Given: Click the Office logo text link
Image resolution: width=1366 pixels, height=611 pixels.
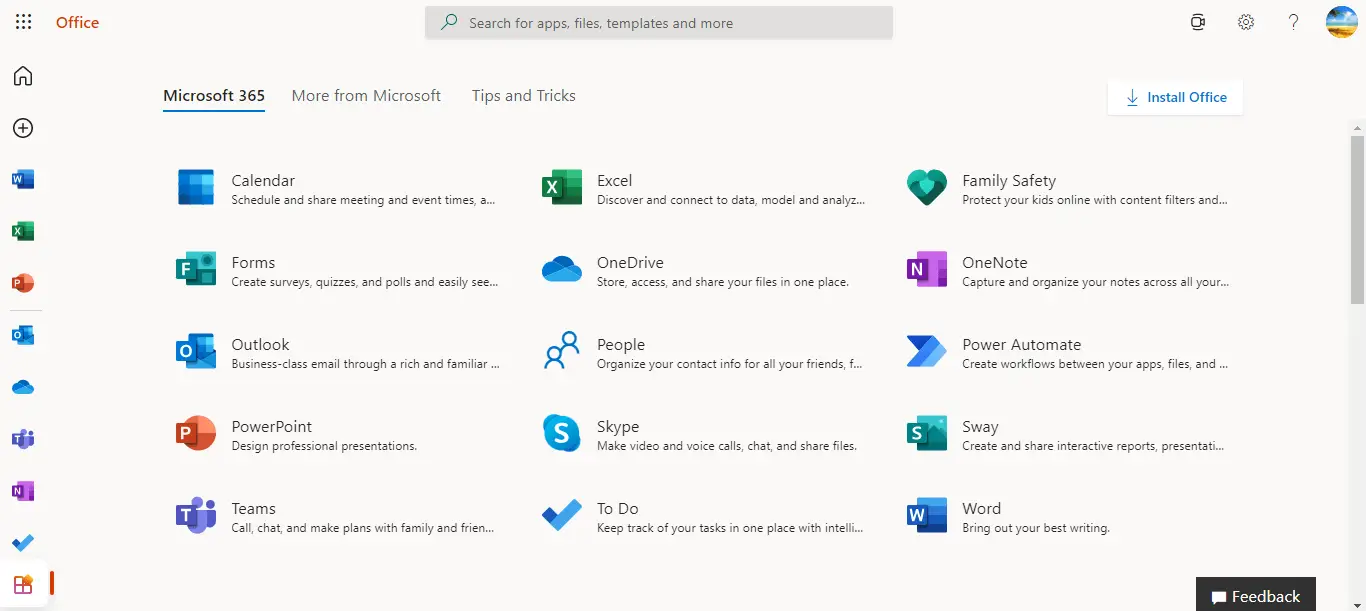Looking at the screenshot, I should point(77,22).
